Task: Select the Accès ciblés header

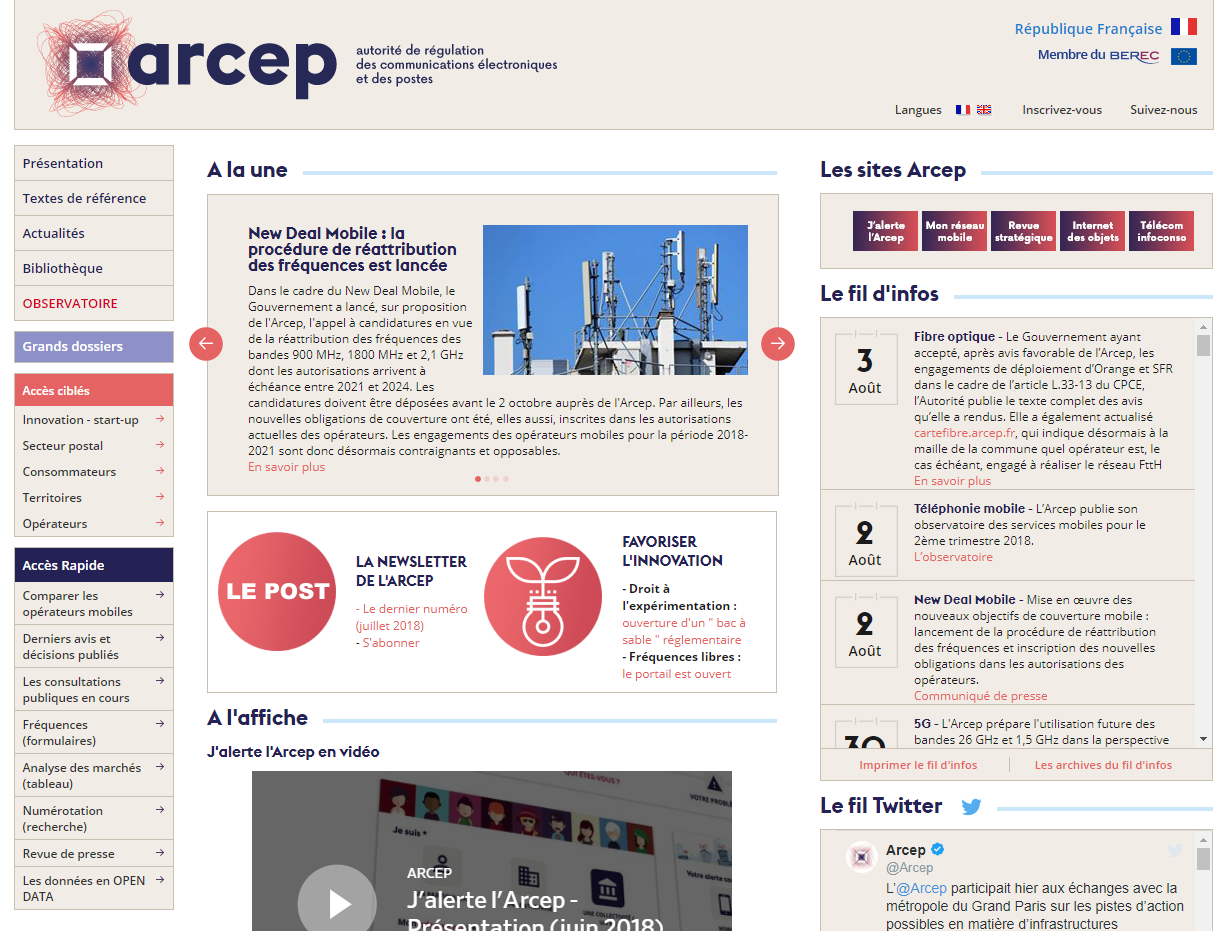Action: tap(94, 390)
